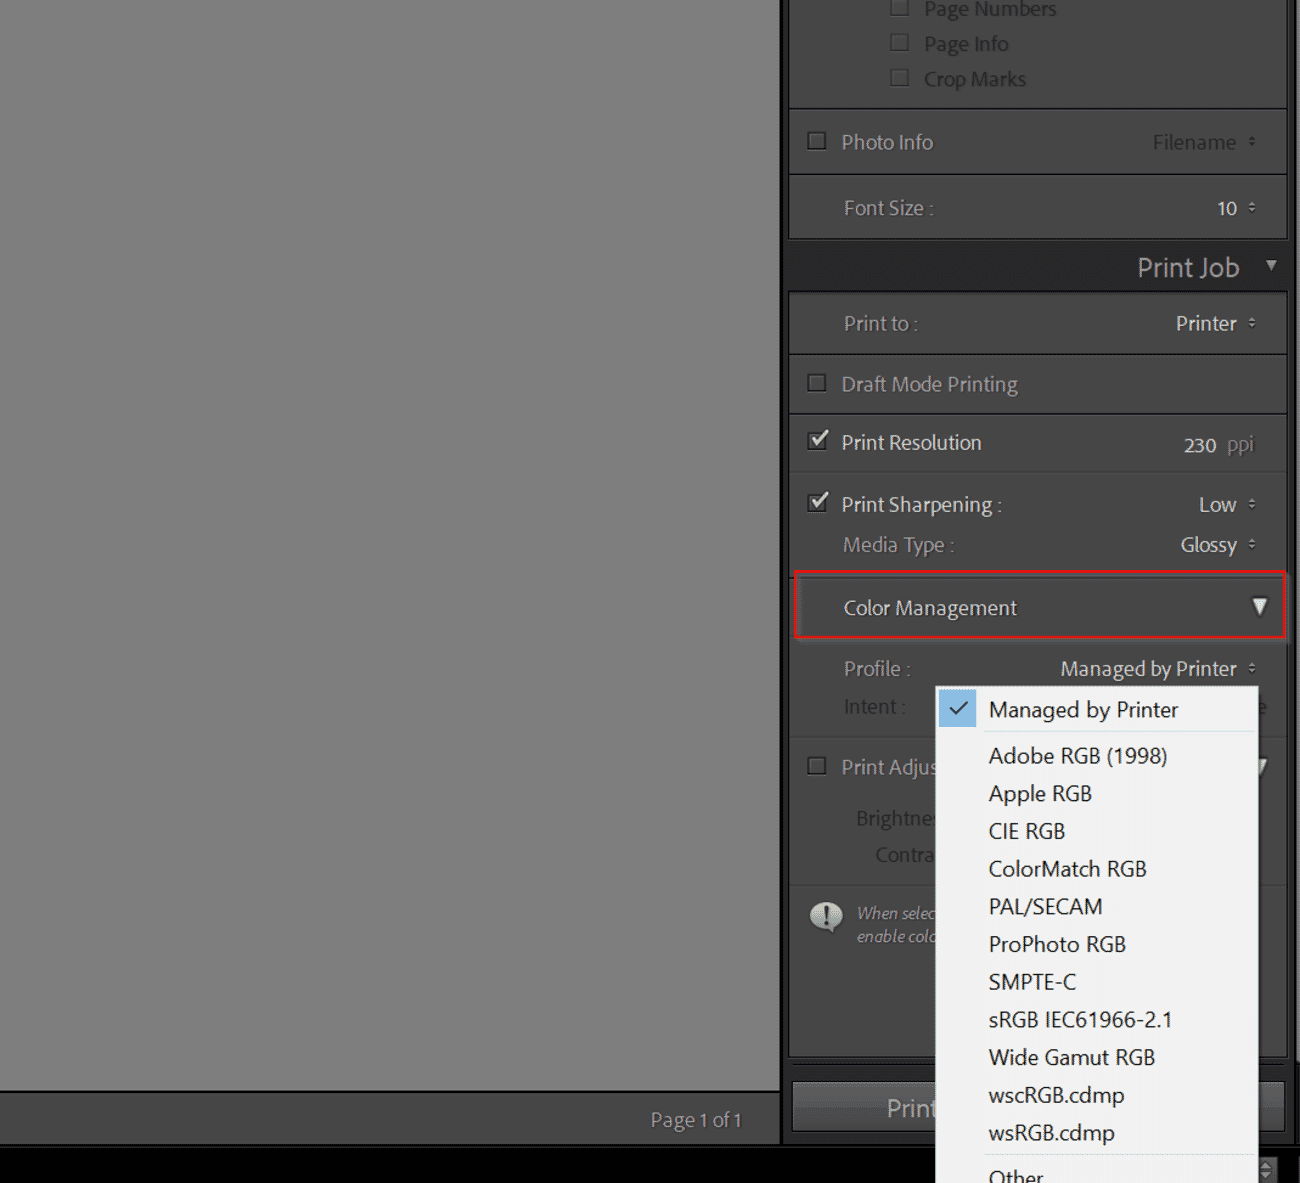Open the Media Type Glossy dropdown
The height and width of the screenshot is (1183, 1300).
point(1218,544)
